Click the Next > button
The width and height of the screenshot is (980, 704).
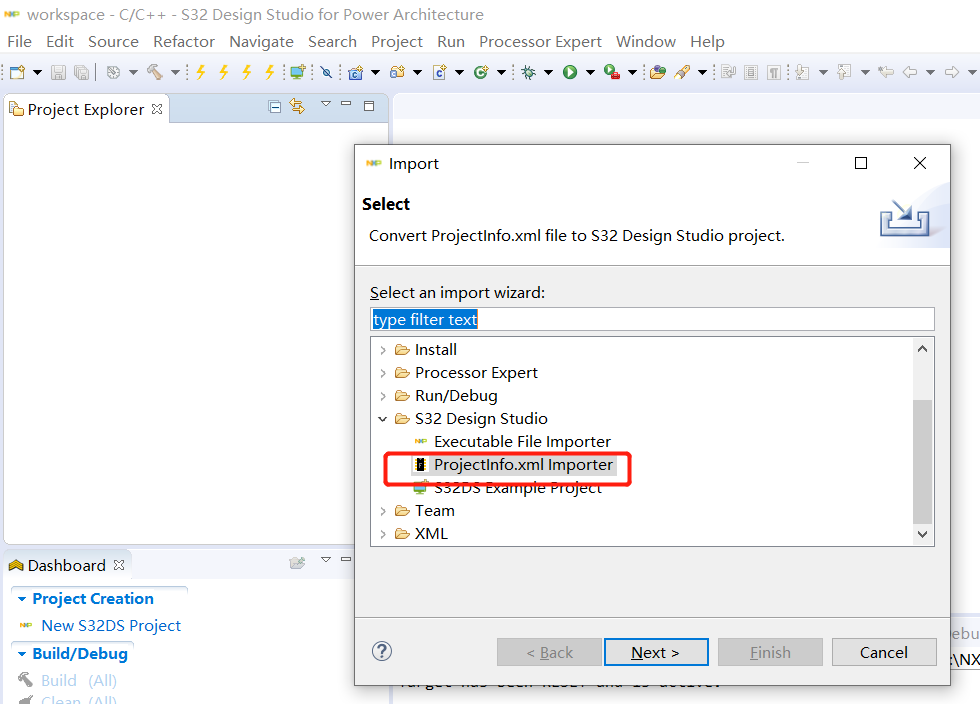656,652
